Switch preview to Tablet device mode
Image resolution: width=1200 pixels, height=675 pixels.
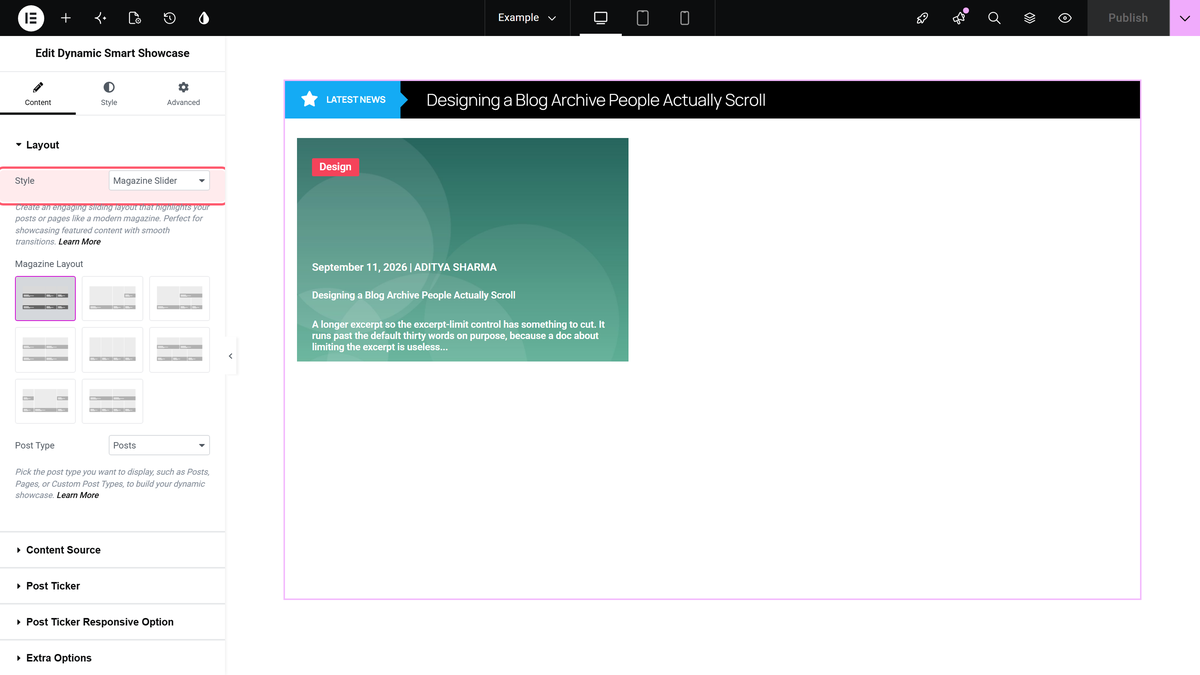(x=643, y=18)
